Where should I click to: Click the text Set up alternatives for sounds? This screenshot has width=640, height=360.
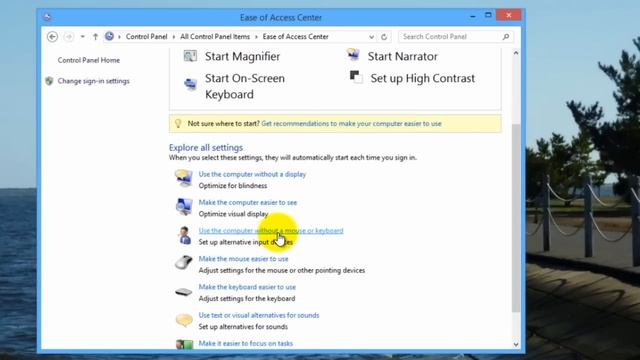pyautogui.click(x=243, y=327)
